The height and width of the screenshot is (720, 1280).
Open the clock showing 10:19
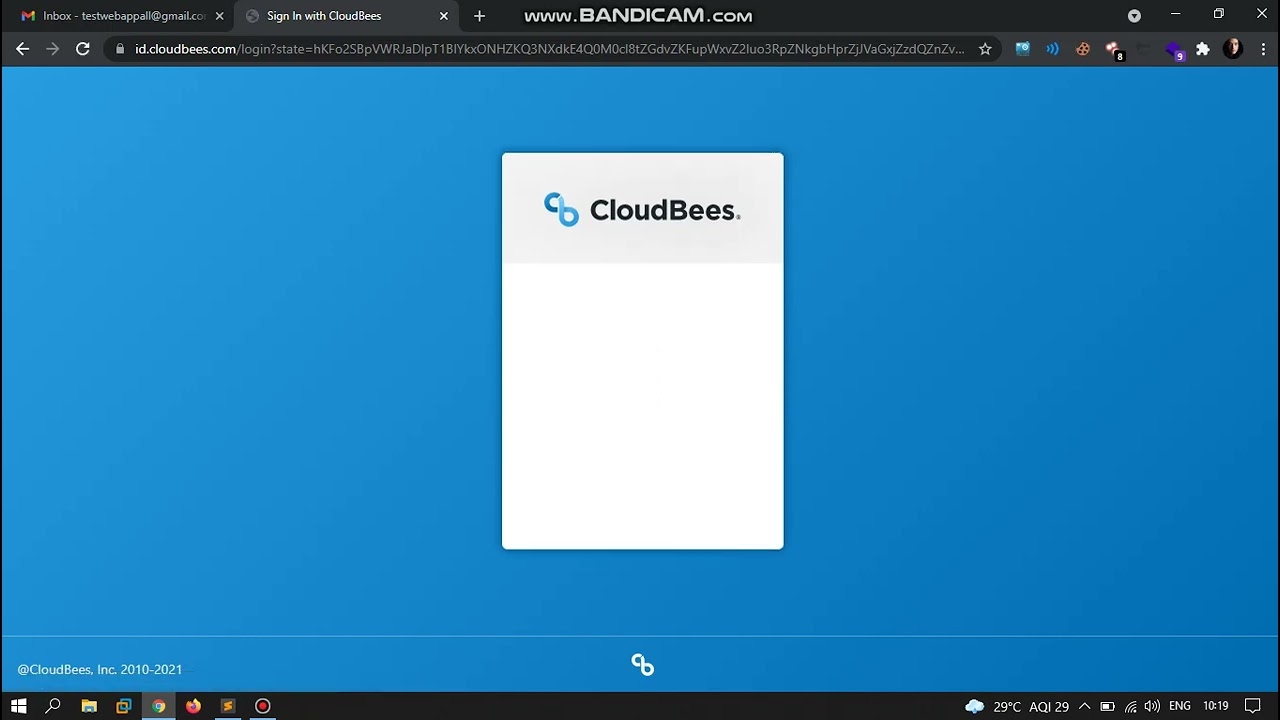1216,706
